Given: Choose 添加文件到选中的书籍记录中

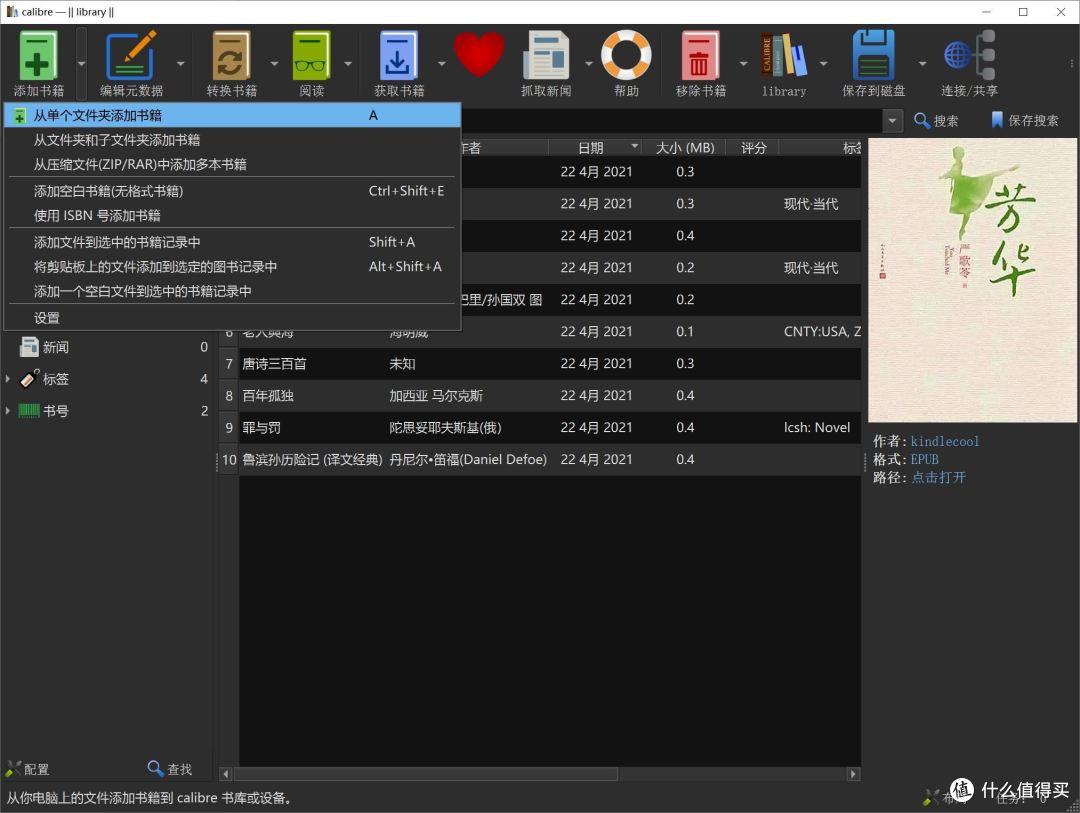Looking at the screenshot, I should point(232,242).
